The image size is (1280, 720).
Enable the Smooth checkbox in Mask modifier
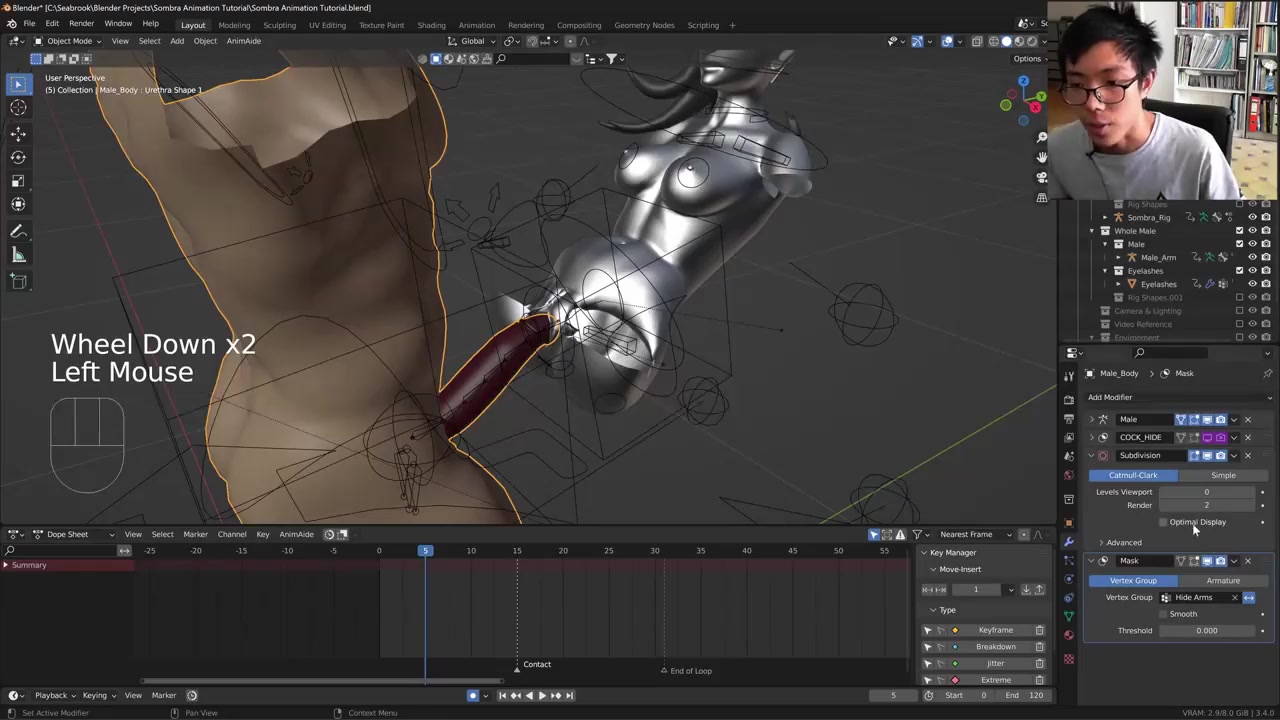pos(1163,614)
